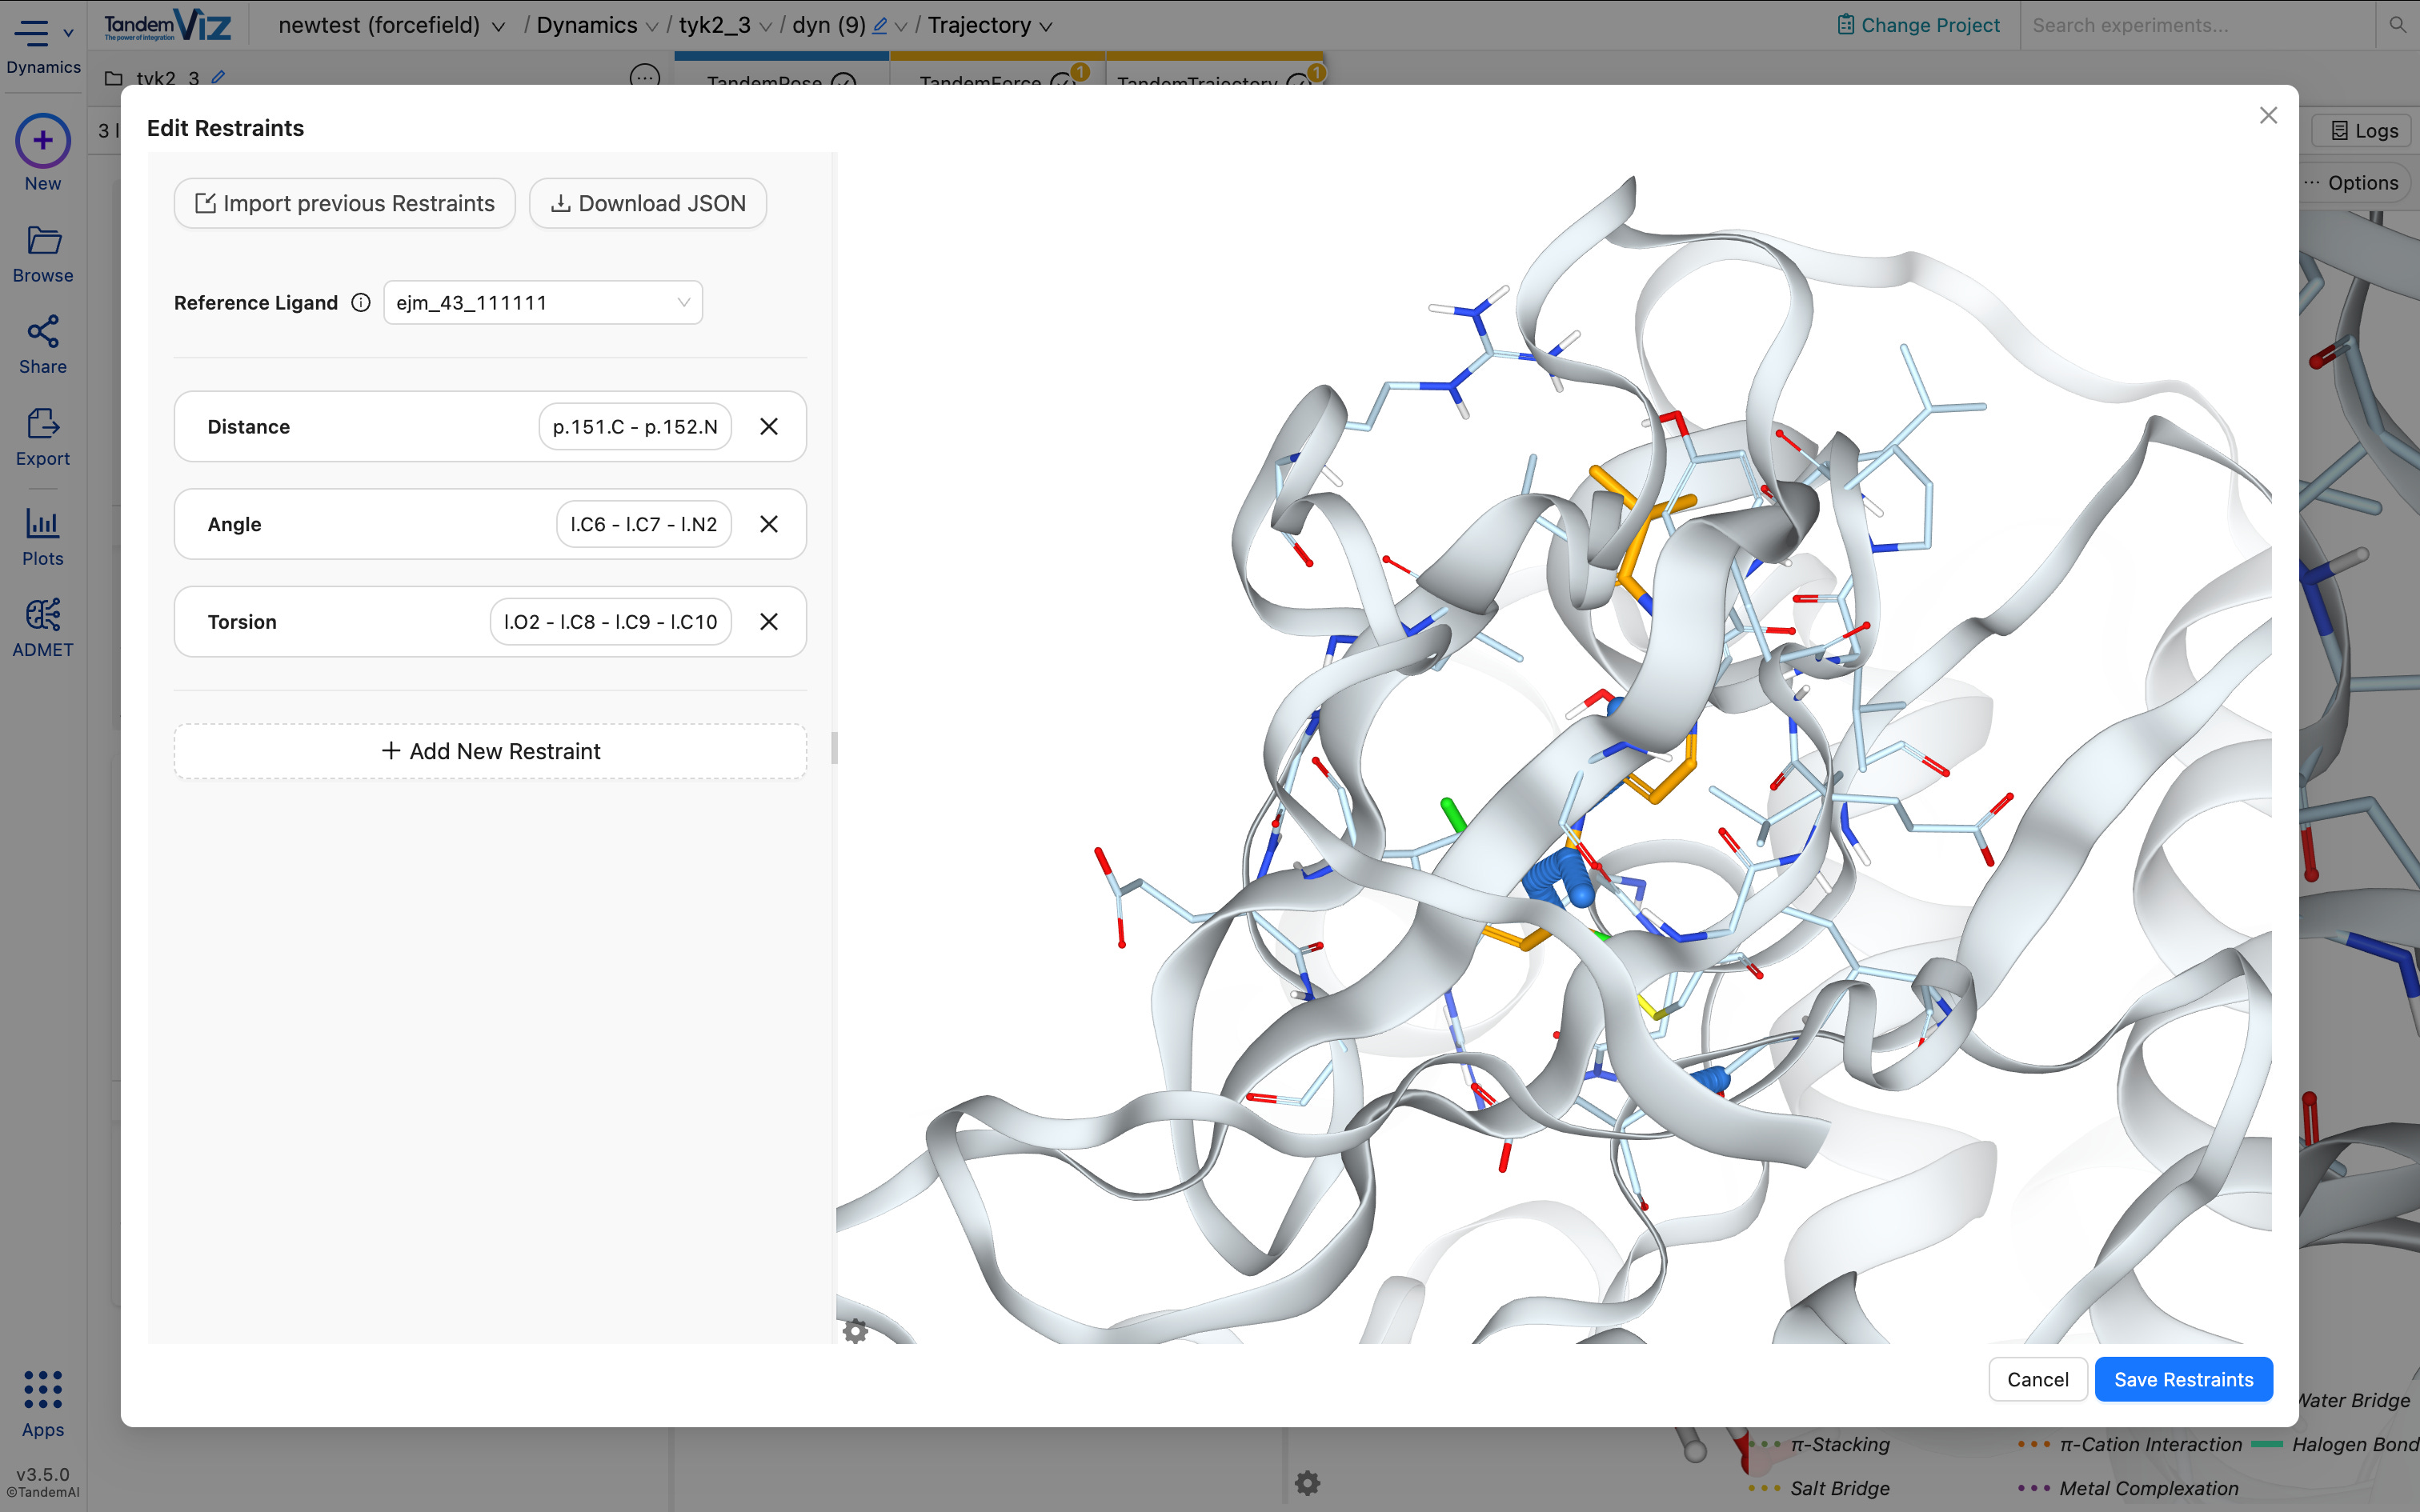The height and width of the screenshot is (1512, 2420).
Task: Click the New experiment plus icon
Action: pyautogui.click(x=43, y=141)
